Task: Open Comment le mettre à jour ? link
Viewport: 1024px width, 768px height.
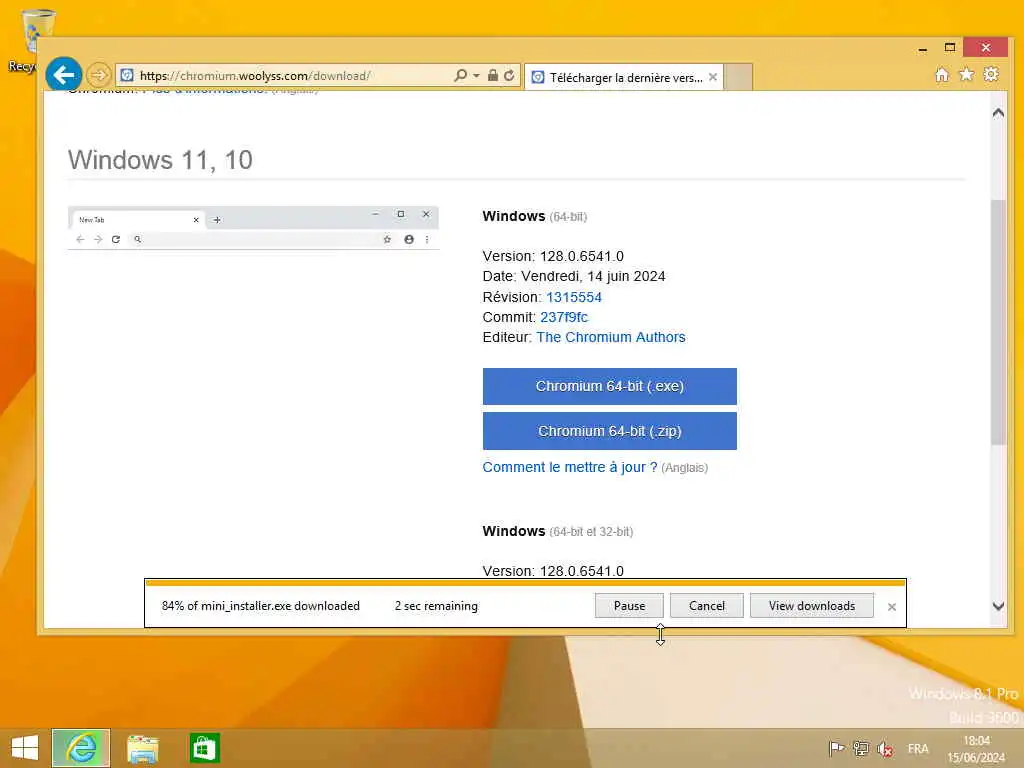Action: 569,468
